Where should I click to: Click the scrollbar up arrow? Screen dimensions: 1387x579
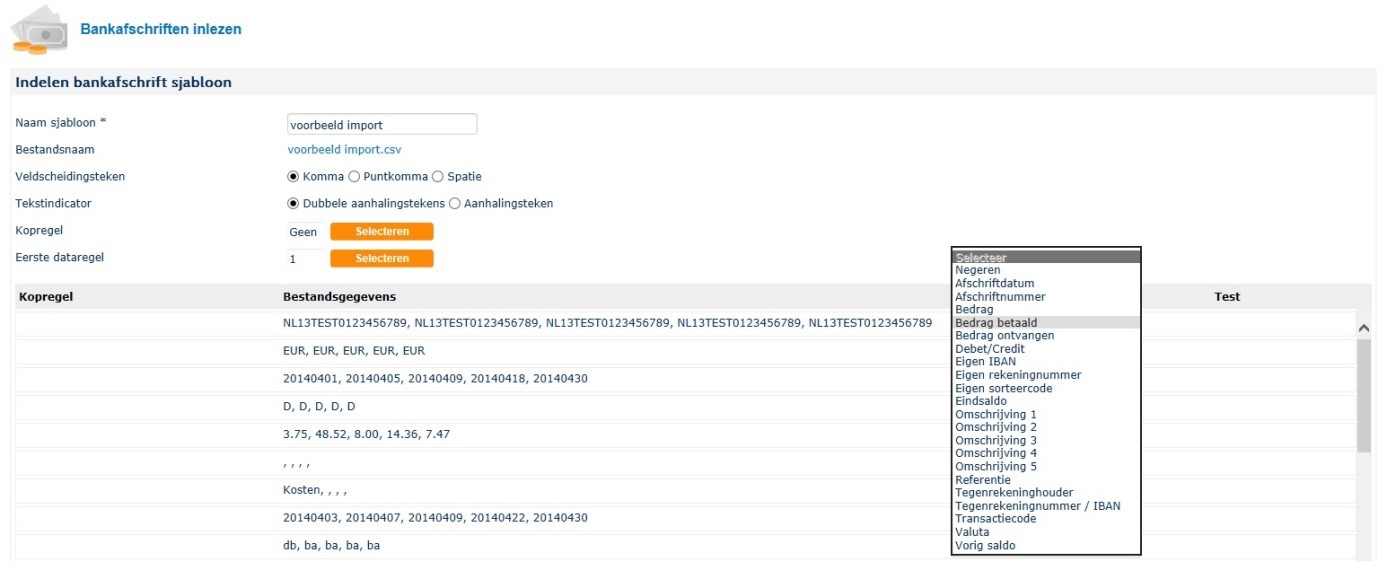[x=1363, y=328]
